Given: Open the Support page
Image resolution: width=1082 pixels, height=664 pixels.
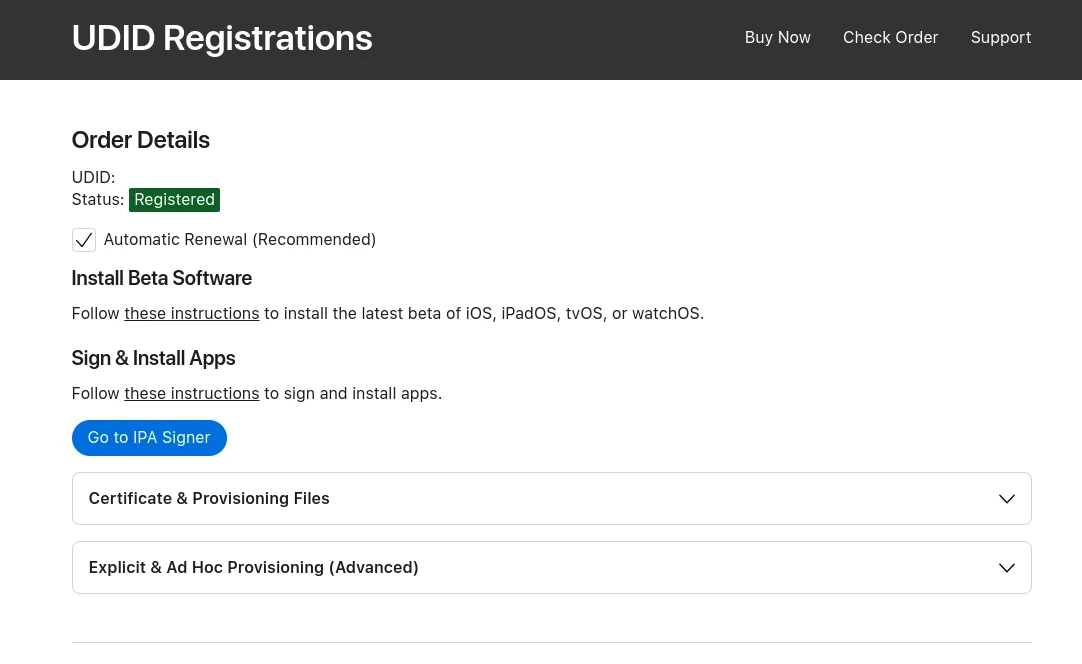Looking at the screenshot, I should pos(1000,38).
